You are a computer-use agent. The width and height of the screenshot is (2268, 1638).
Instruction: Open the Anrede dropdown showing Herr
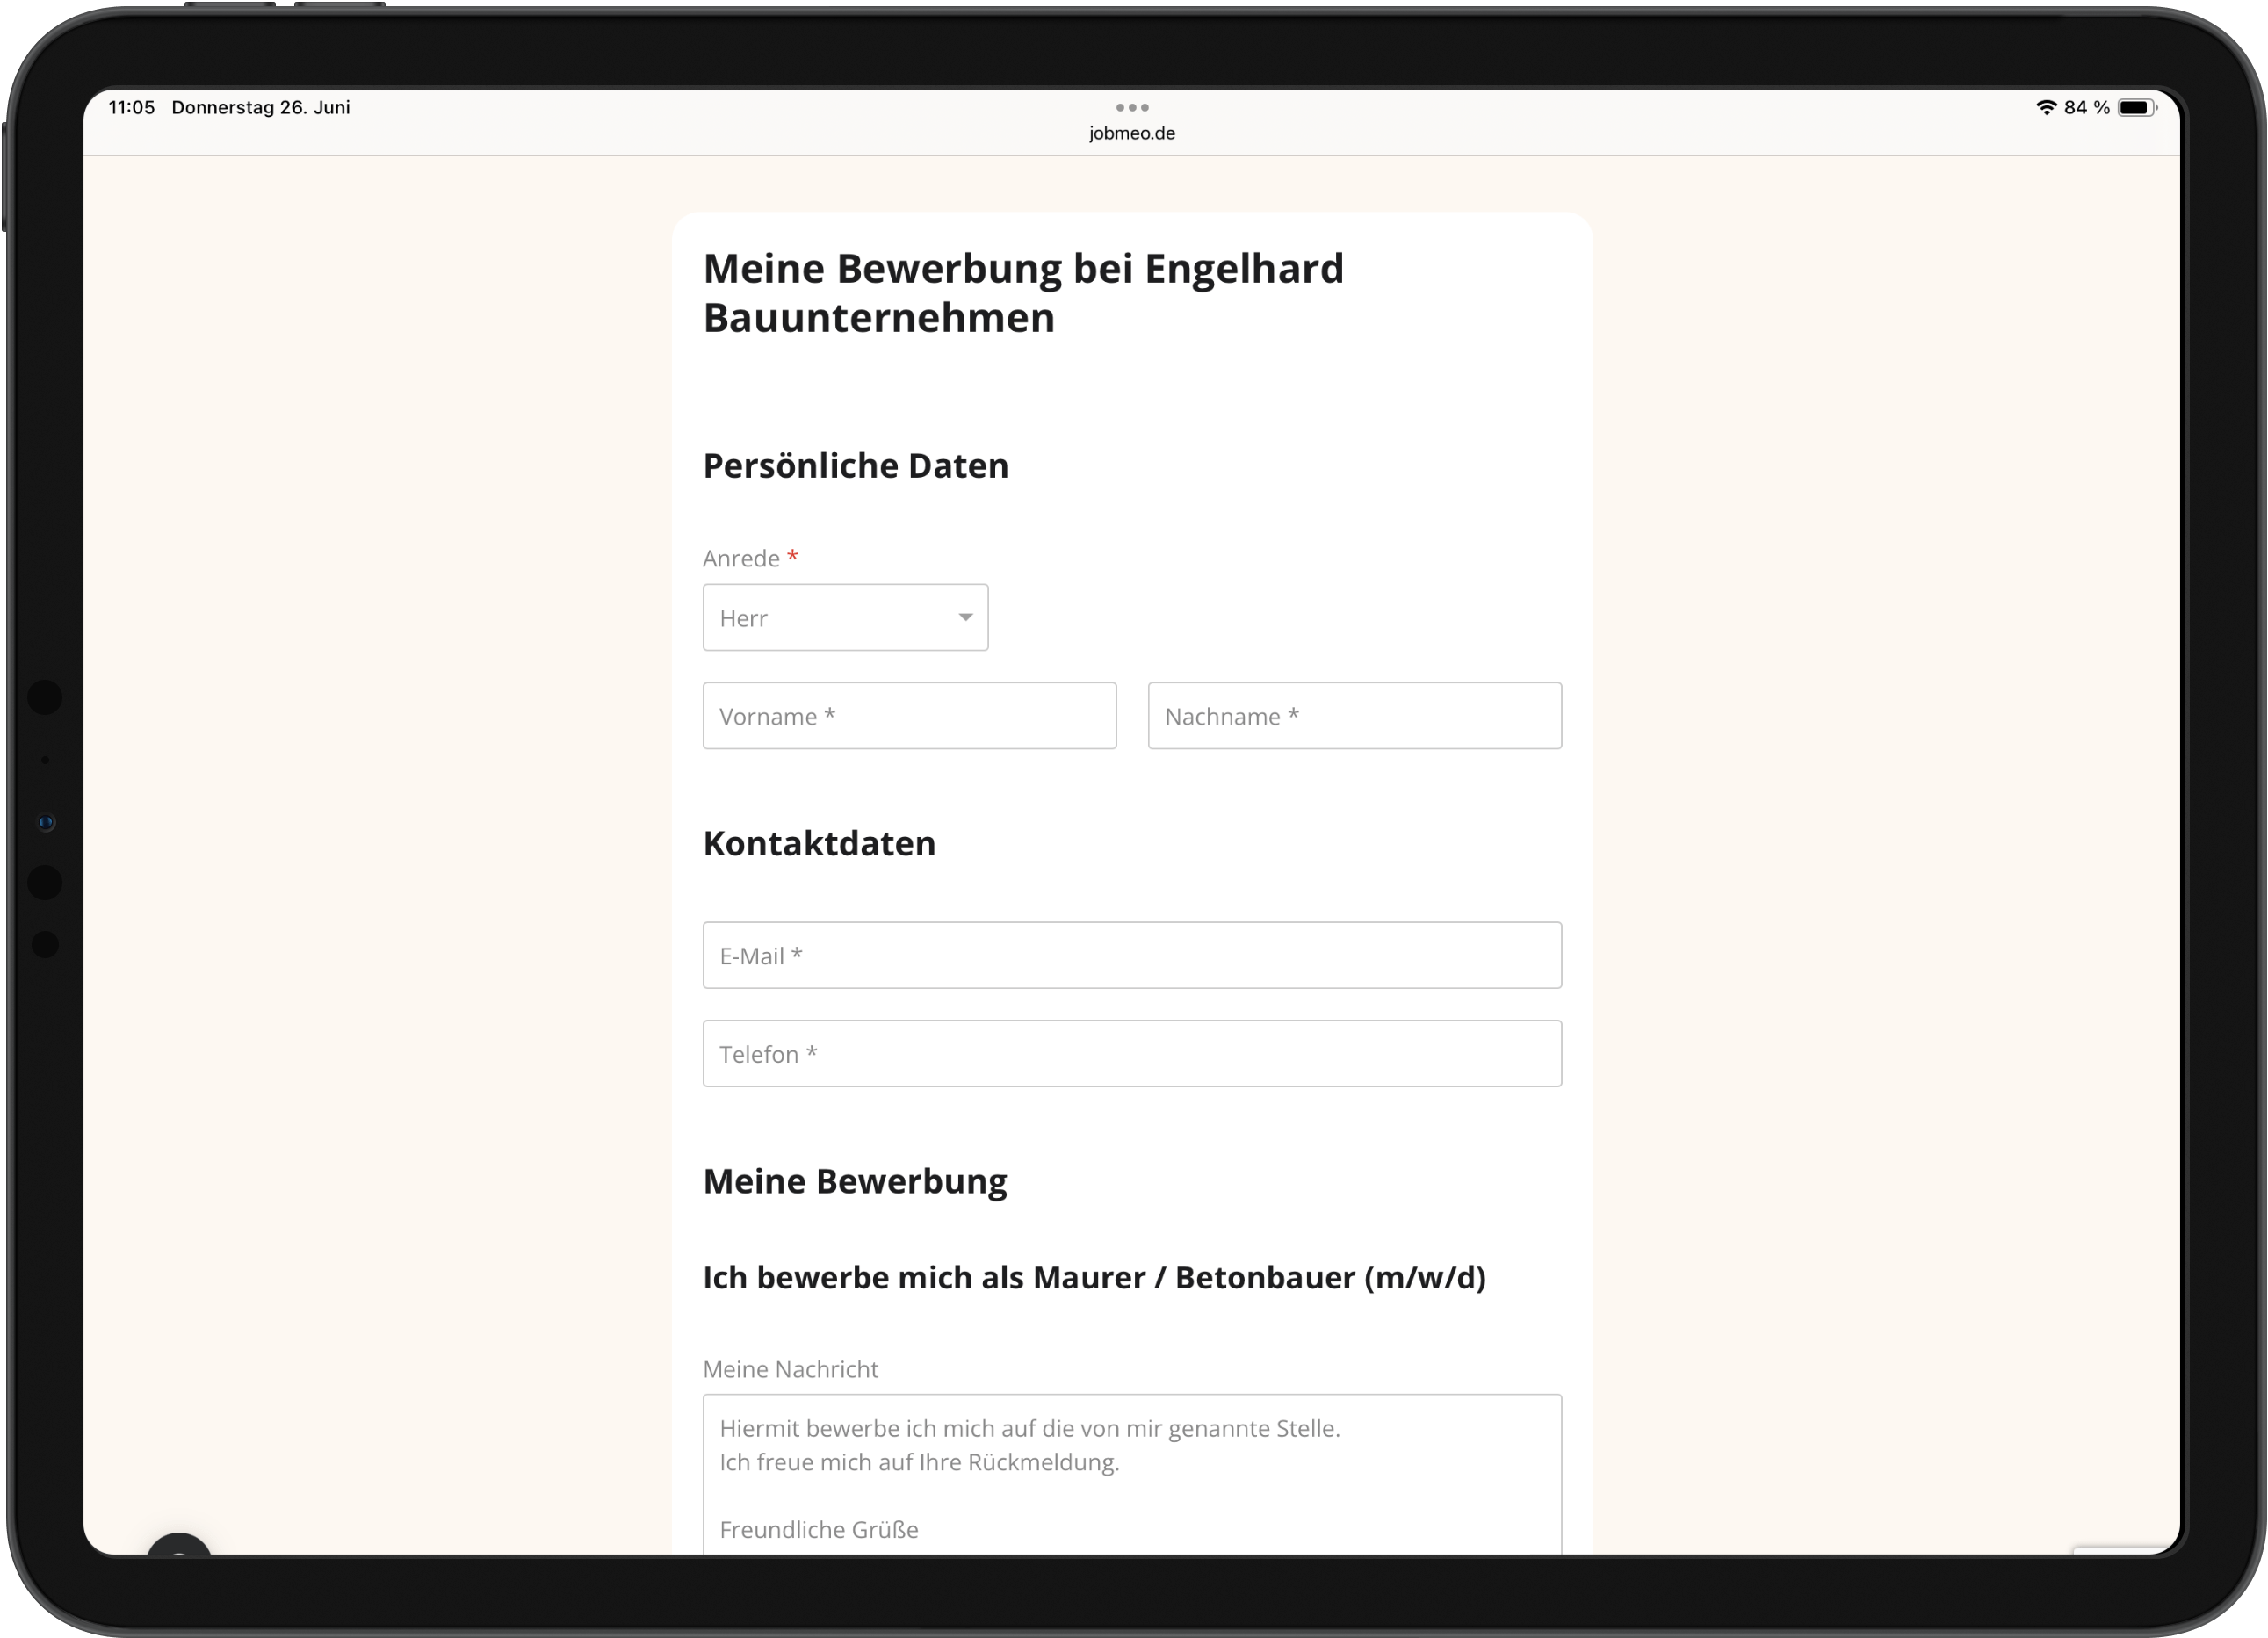pos(845,617)
